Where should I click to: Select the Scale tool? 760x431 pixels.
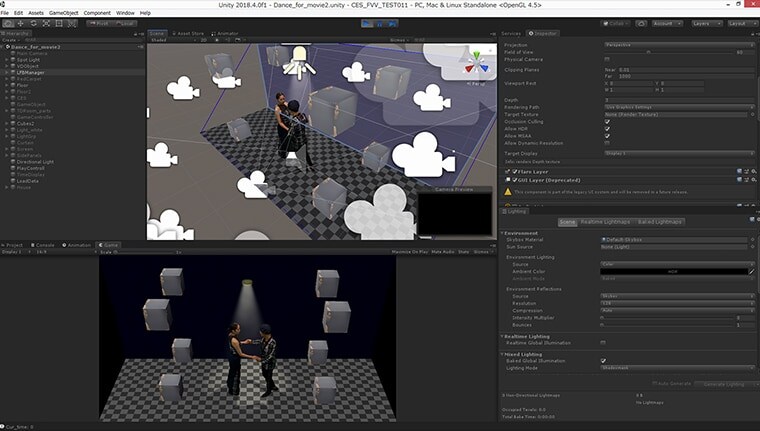coord(46,22)
